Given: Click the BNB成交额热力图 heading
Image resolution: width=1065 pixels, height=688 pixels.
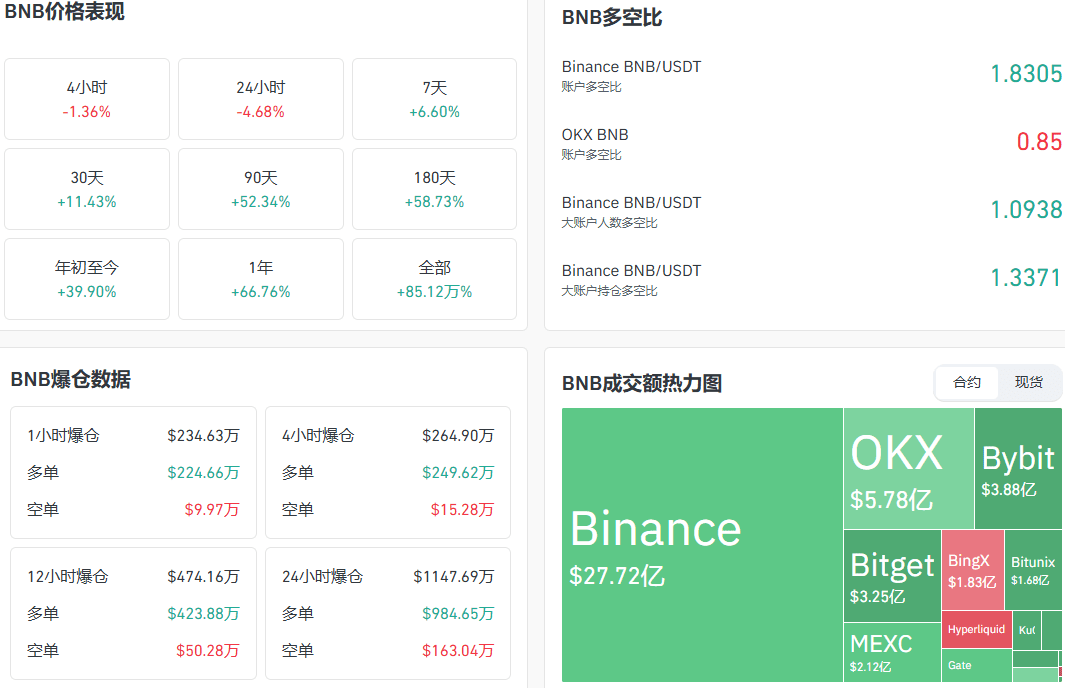Looking at the screenshot, I should (642, 383).
